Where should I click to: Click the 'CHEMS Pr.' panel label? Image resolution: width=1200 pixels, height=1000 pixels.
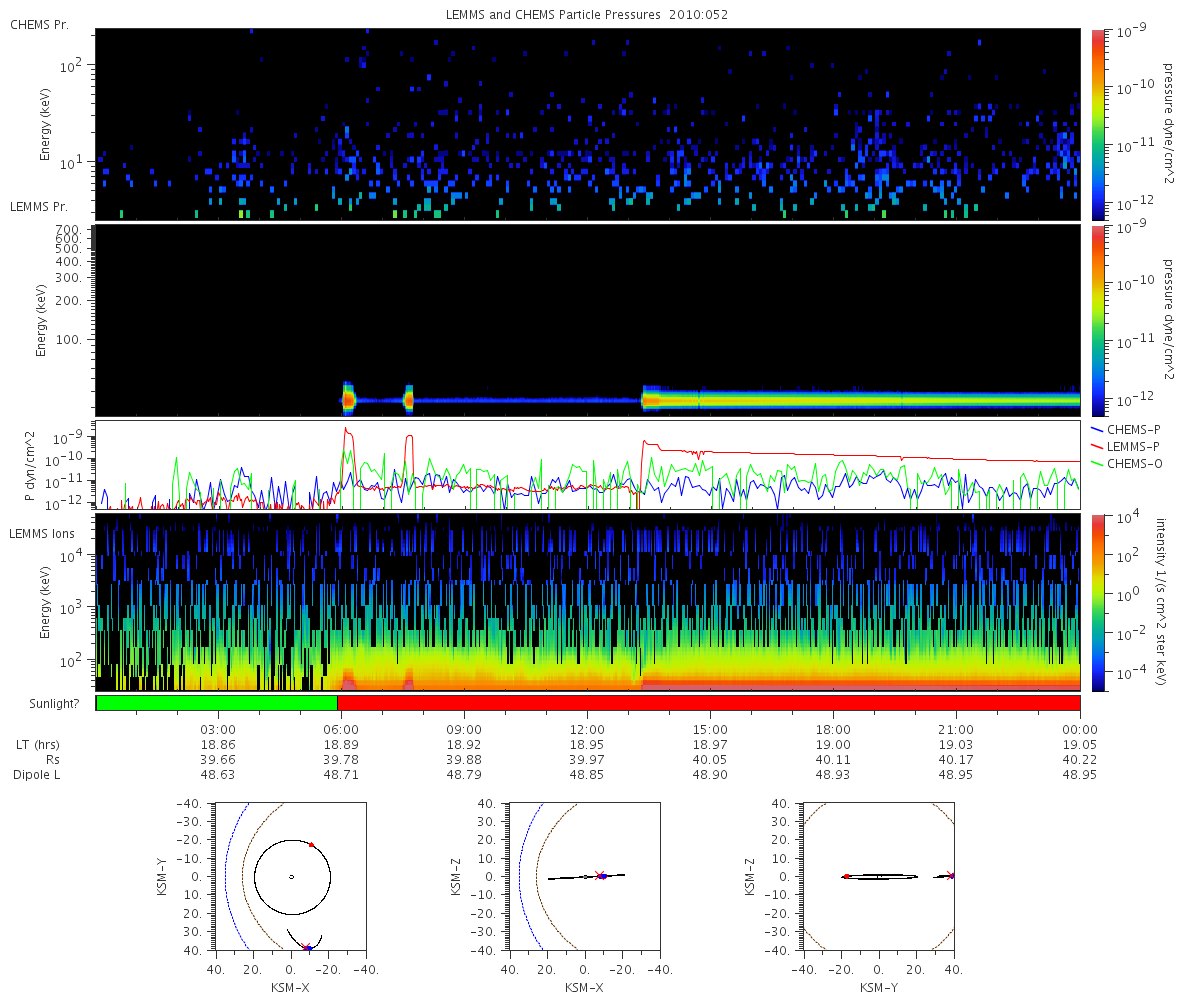pyautogui.click(x=39, y=23)
